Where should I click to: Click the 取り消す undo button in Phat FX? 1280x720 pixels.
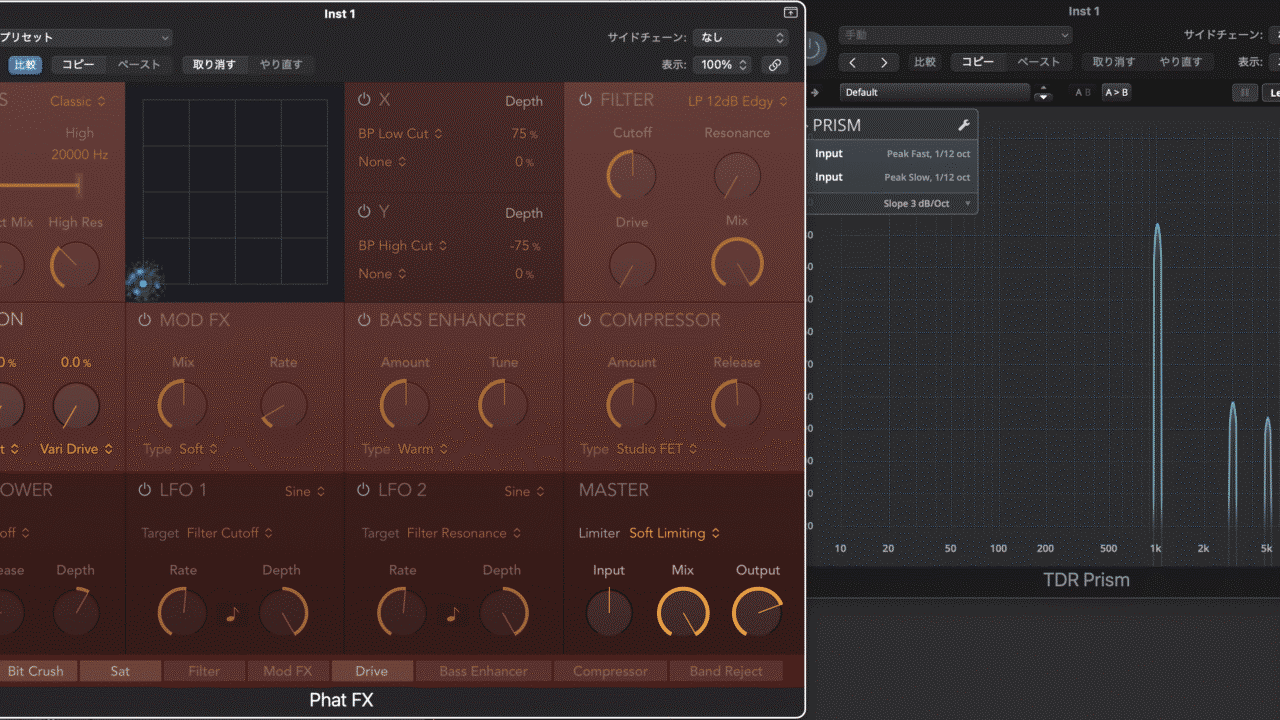click(x=214, y=65)
